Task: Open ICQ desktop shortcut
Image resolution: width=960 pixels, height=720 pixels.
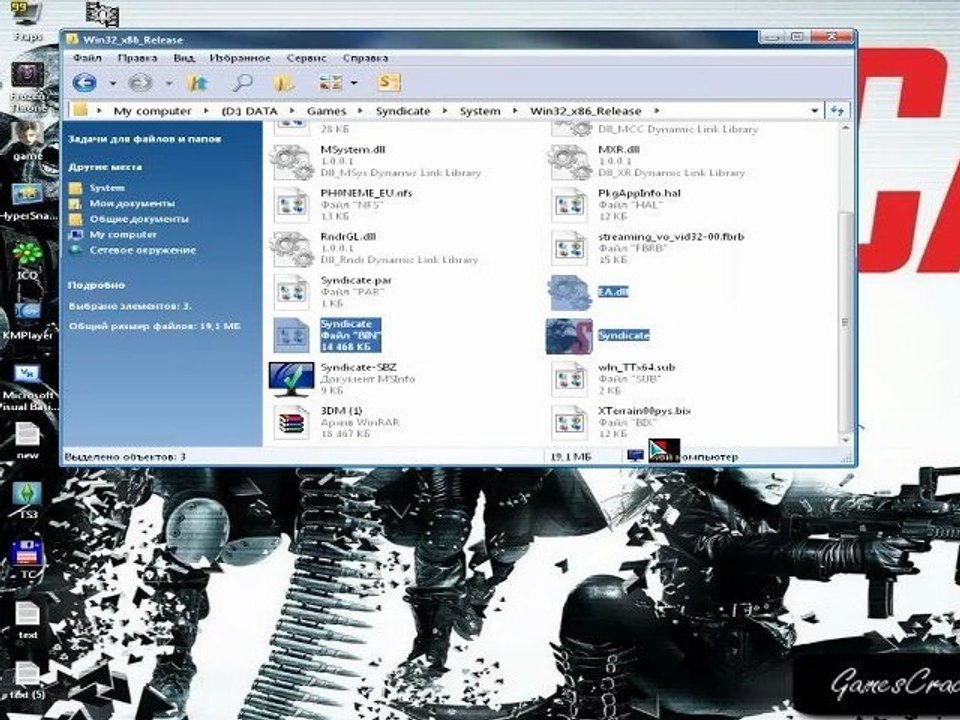Action: pyautogui.click(x=27, y=261)
